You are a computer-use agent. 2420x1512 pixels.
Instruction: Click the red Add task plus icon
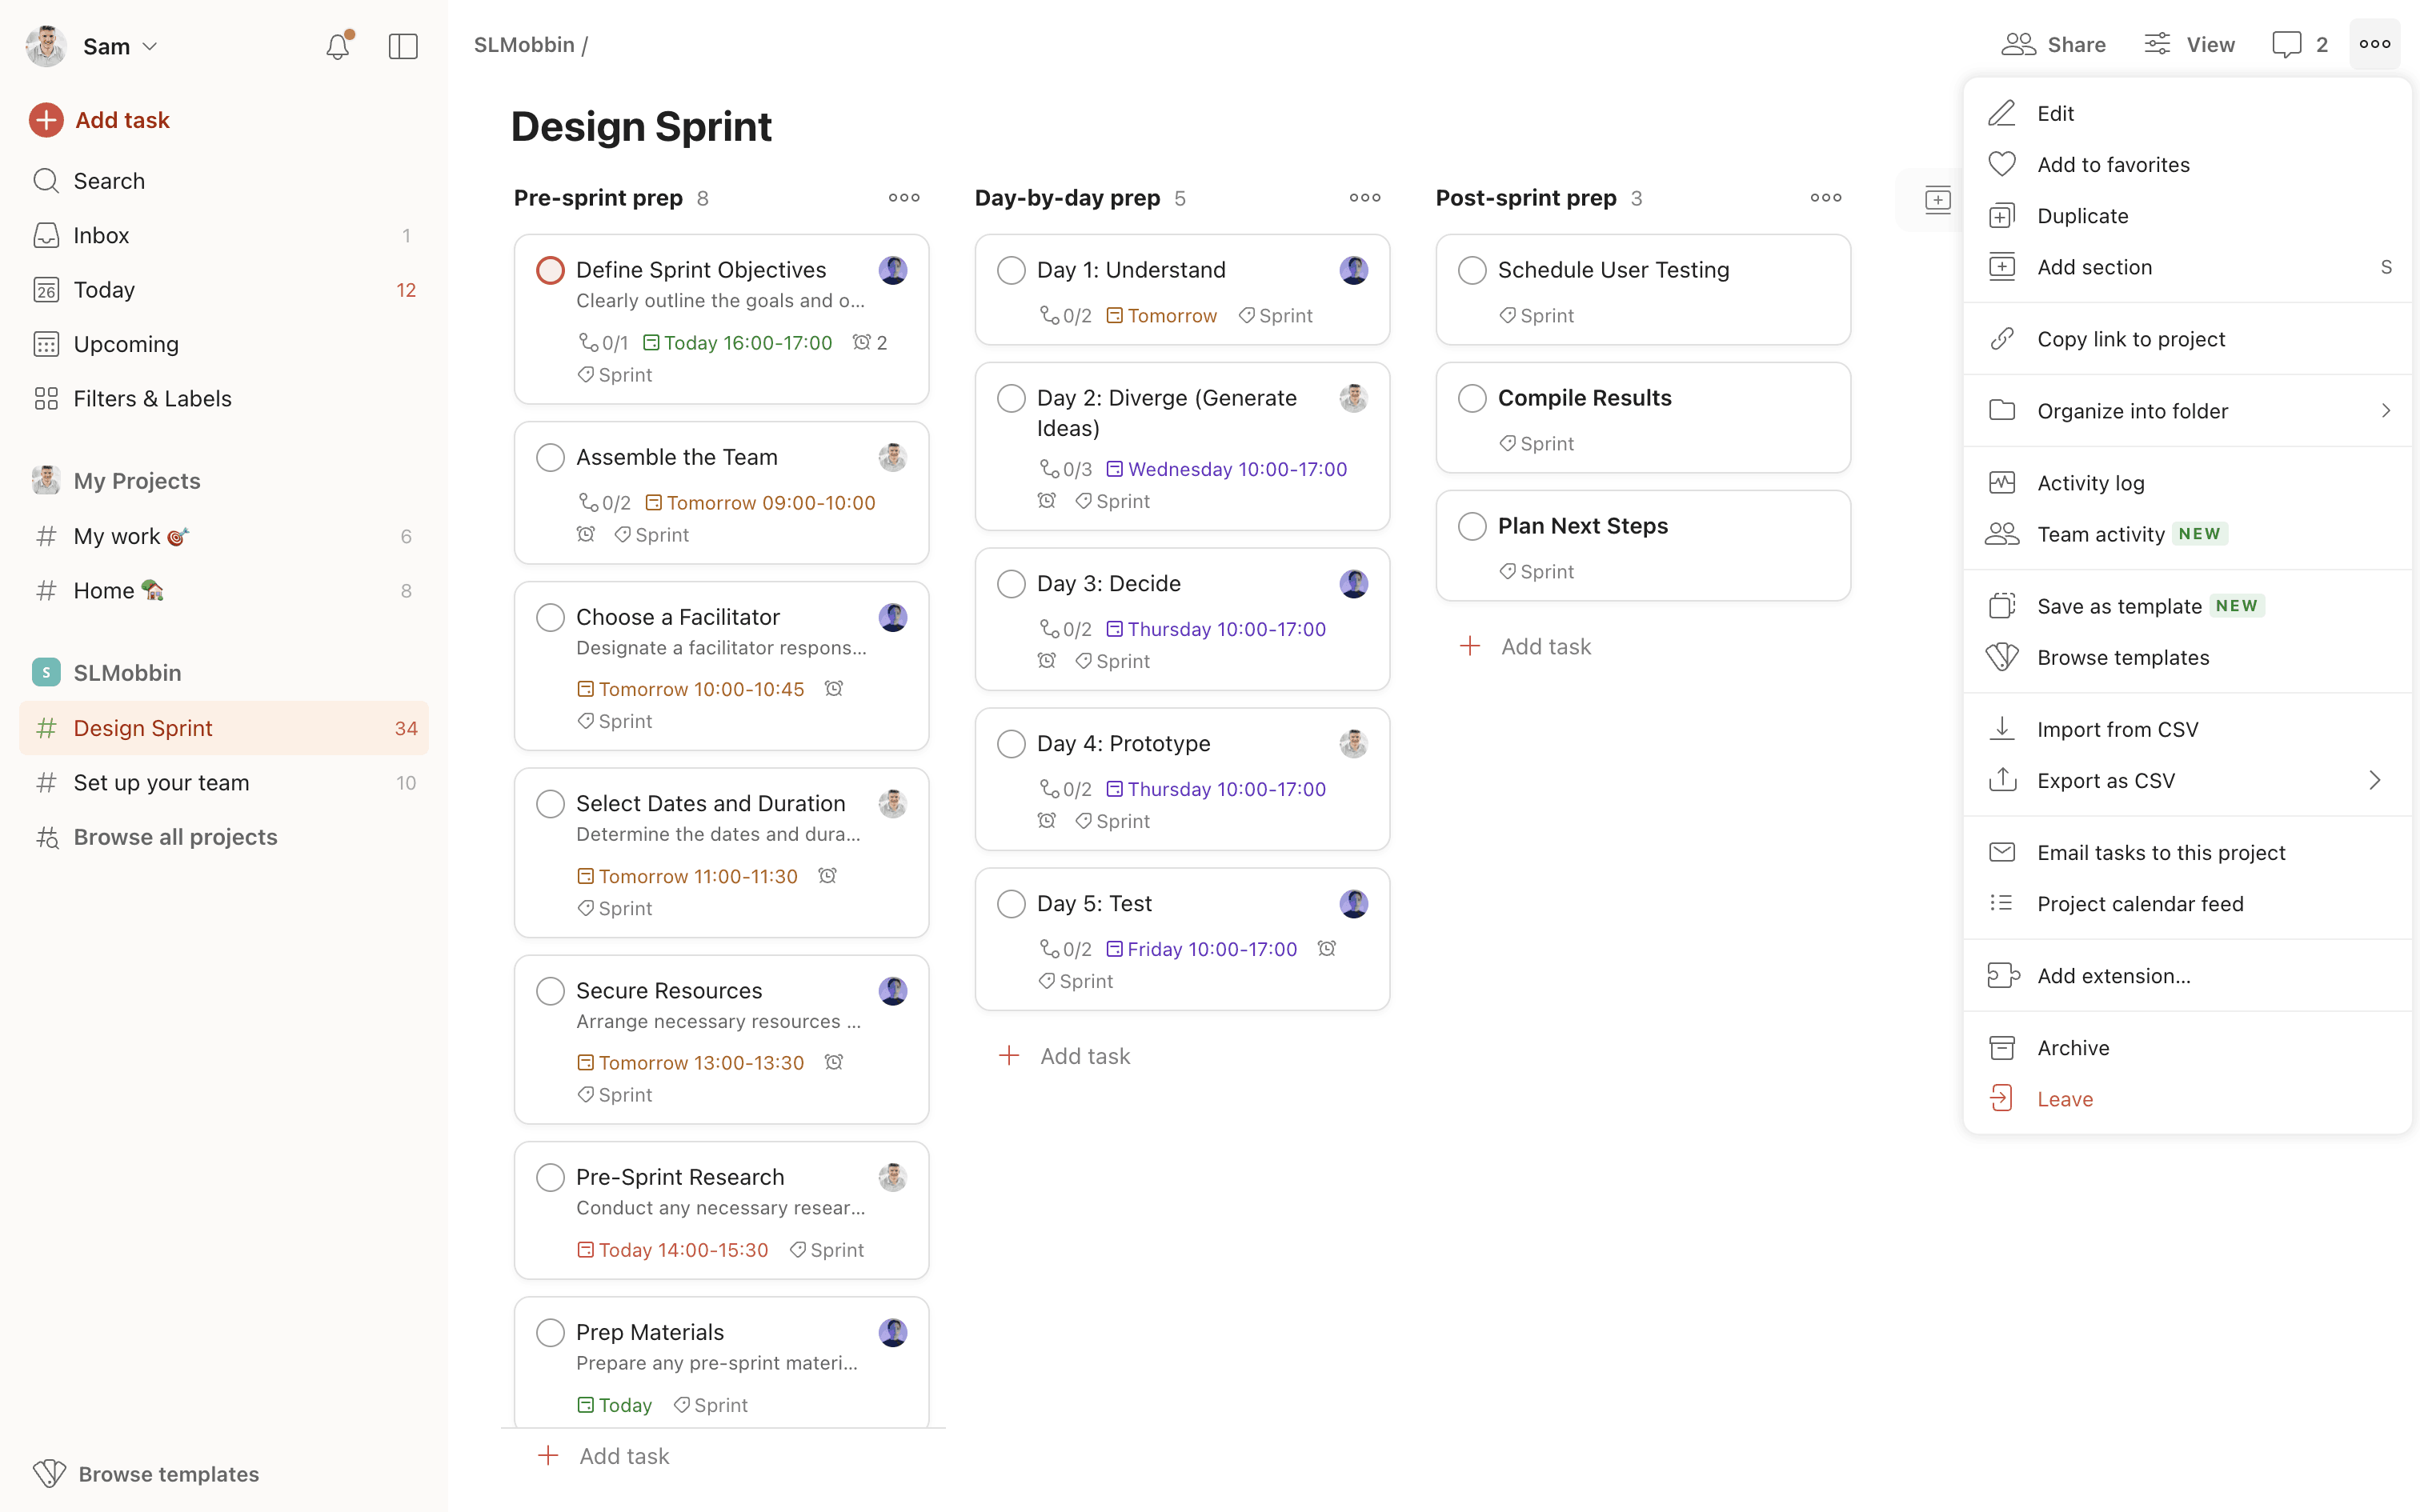tap(46, 120)
